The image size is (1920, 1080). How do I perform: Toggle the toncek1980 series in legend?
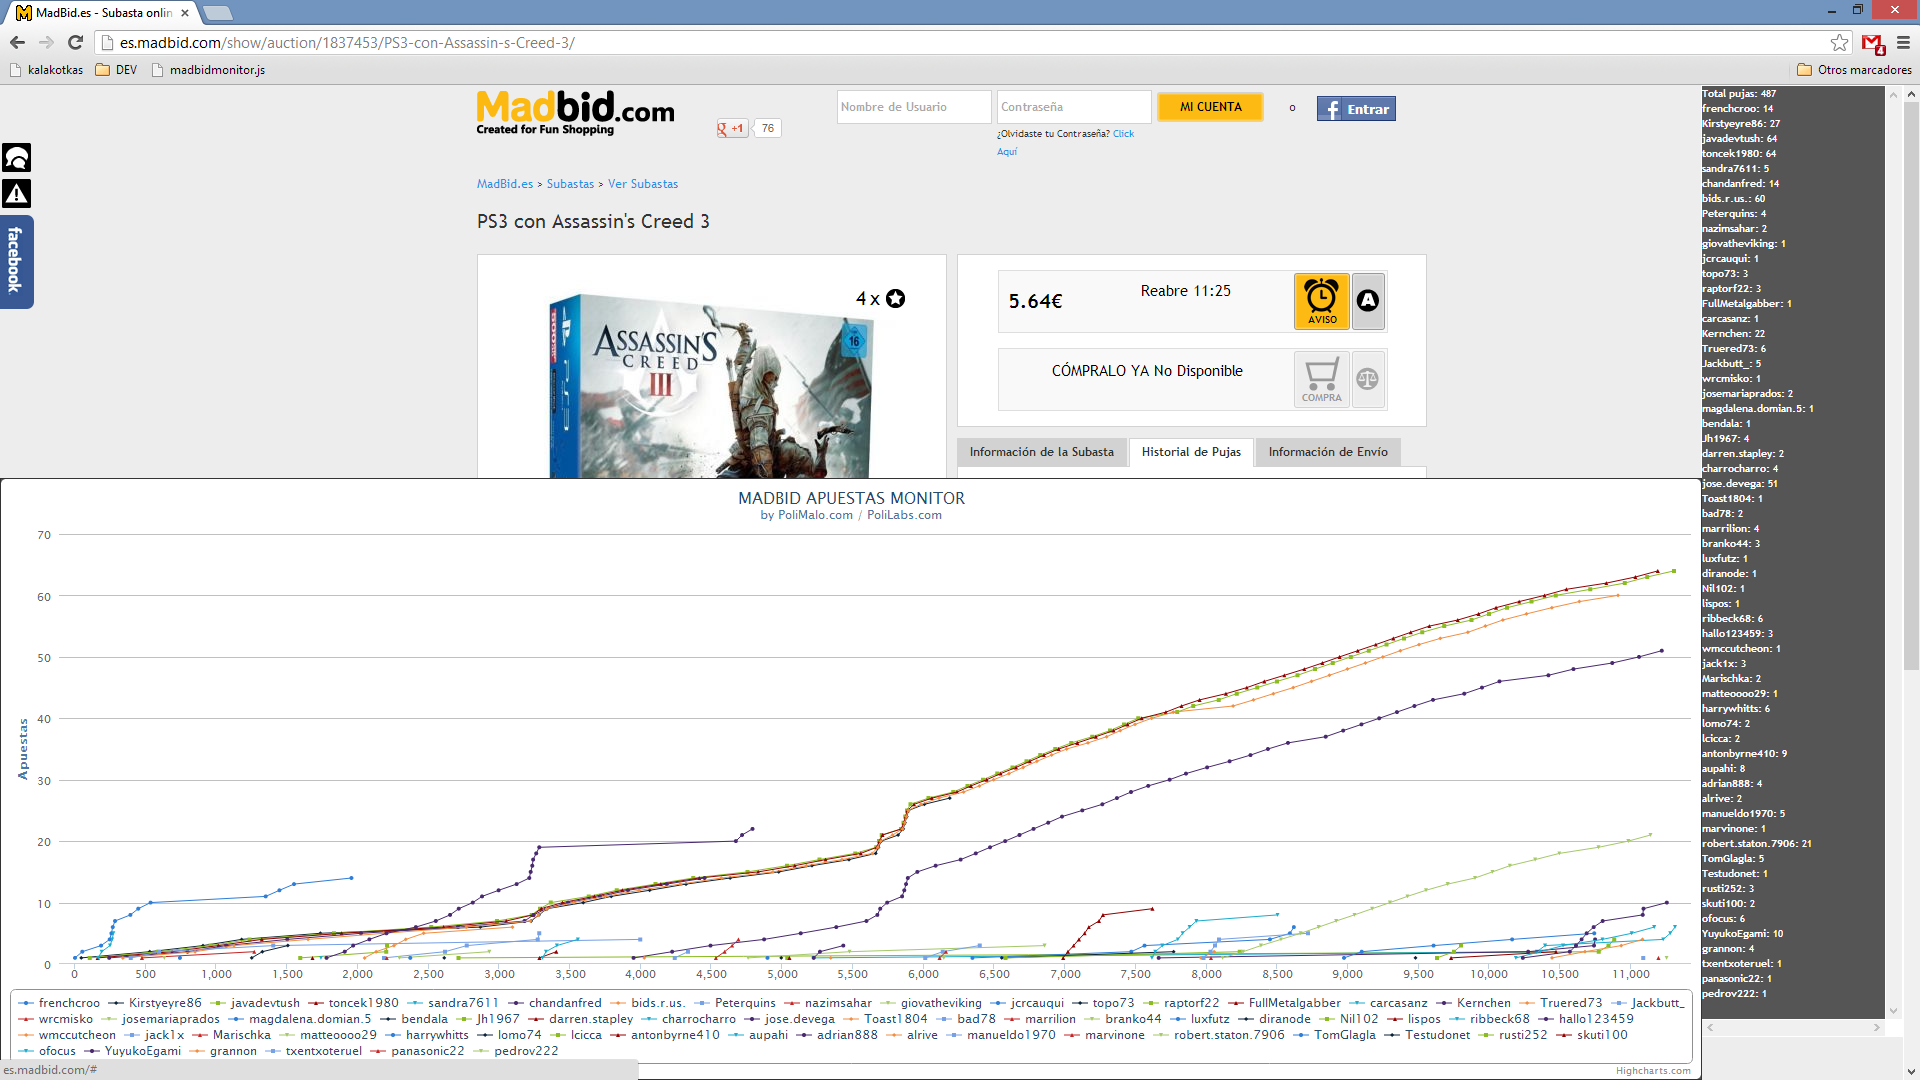(x=353, y=1003)
